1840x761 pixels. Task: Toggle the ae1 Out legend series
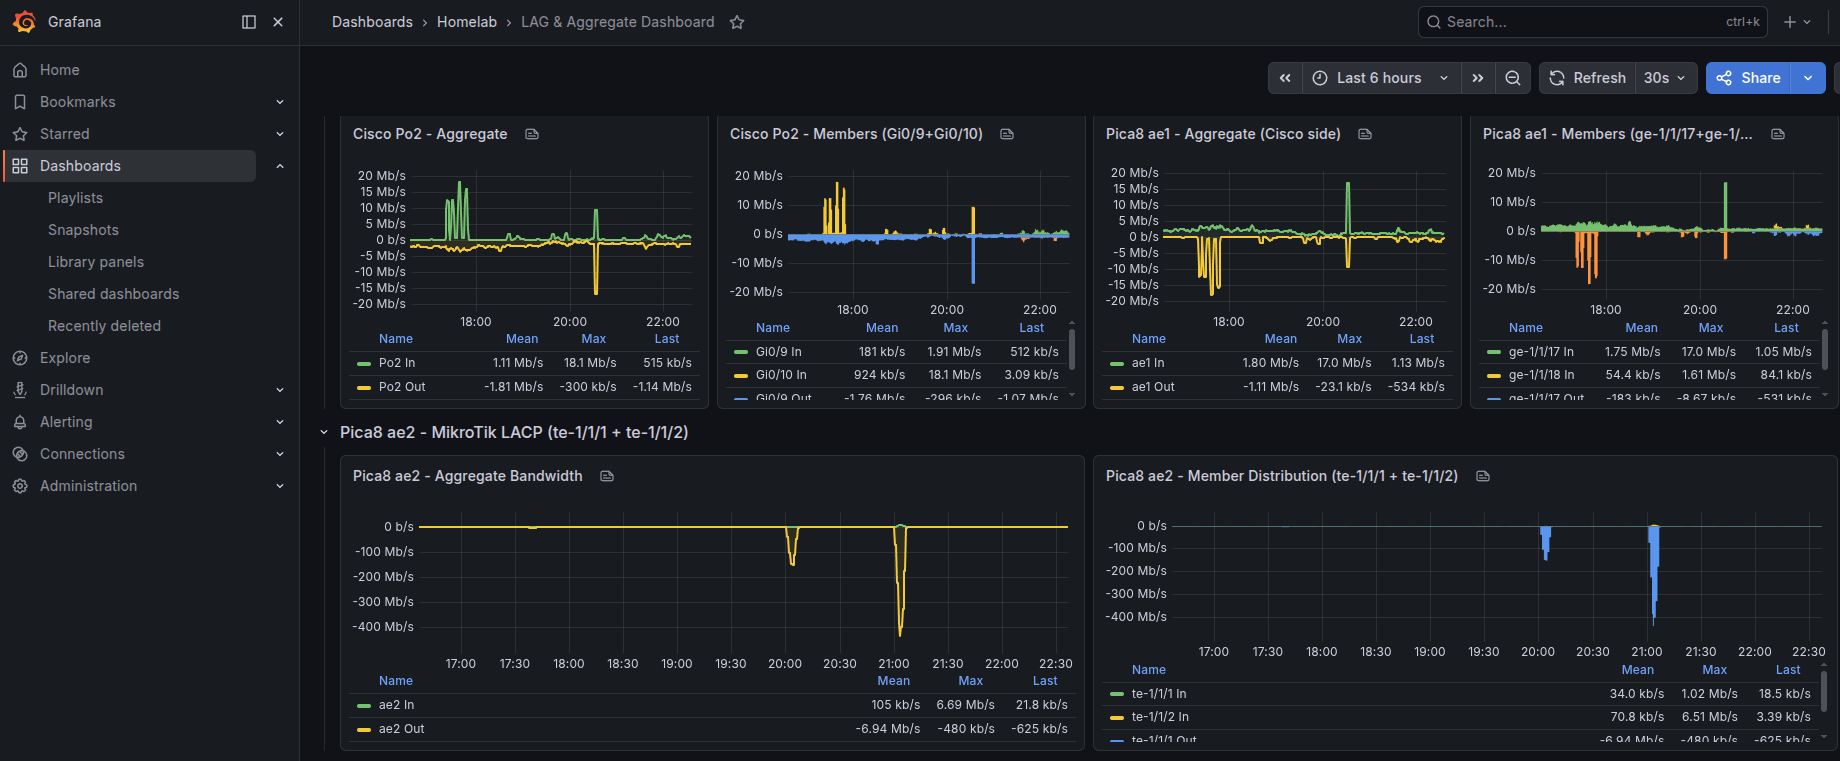click(1153, 387)
